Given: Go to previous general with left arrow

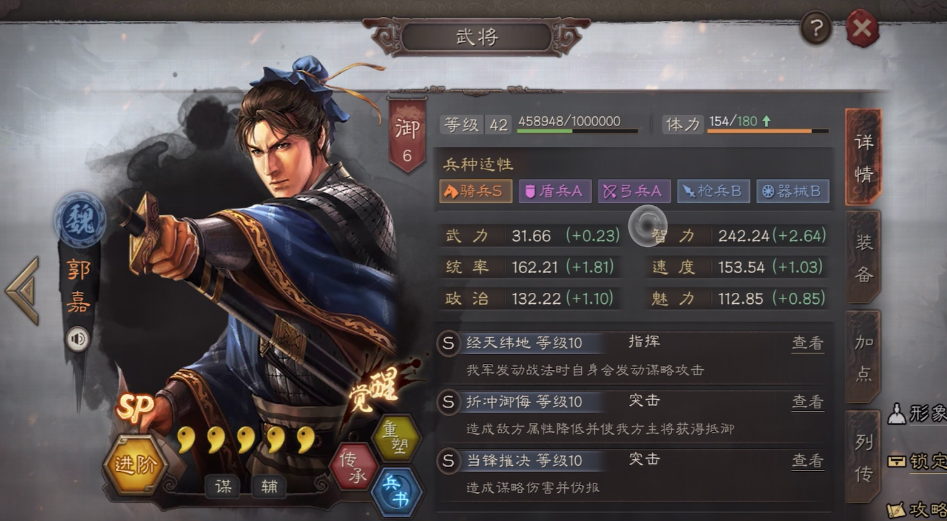Looking at the screenshot, I should pyautogui.click(x=23, y=290).
